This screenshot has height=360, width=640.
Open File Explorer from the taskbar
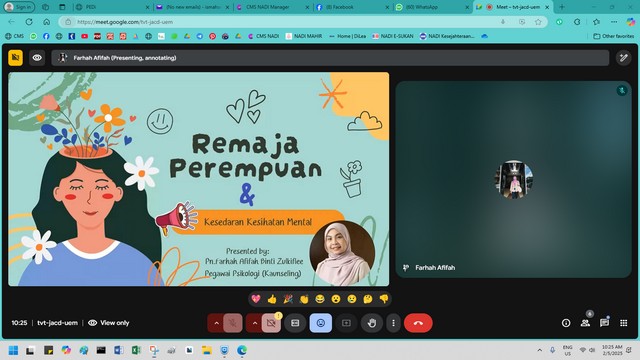[x=207, y=350]
